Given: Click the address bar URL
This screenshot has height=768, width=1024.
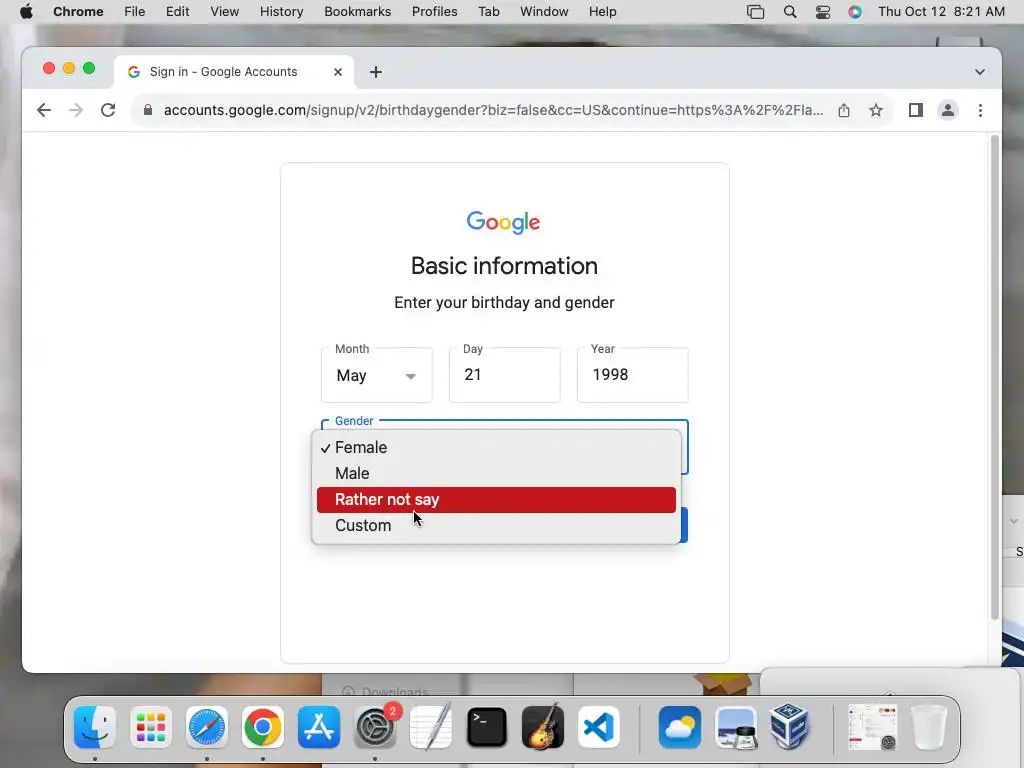Looking at the screenshot, I should click(493, 110).
